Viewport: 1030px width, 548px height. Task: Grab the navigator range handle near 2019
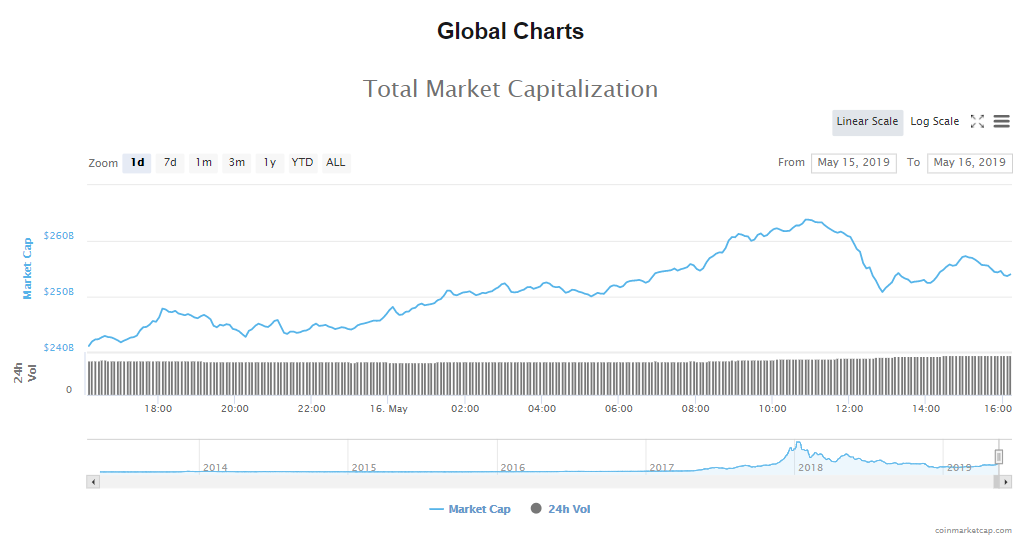[998, 457]
